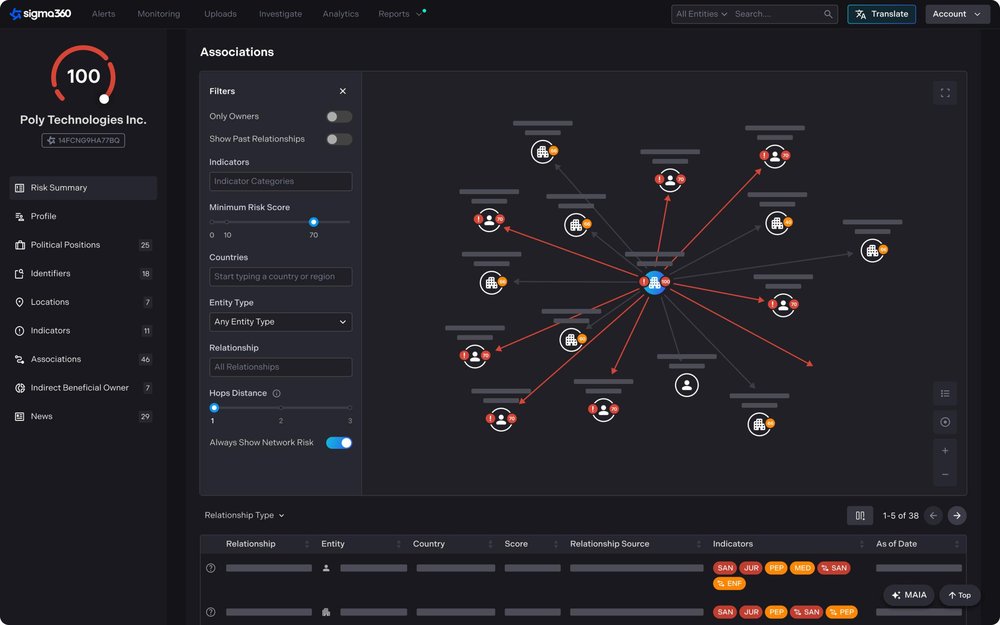Open the Relationship Type dropdown
Image resolution: width=1000 pixels, height=625 pixels.
pyautogui.click(x=244, y=514)
